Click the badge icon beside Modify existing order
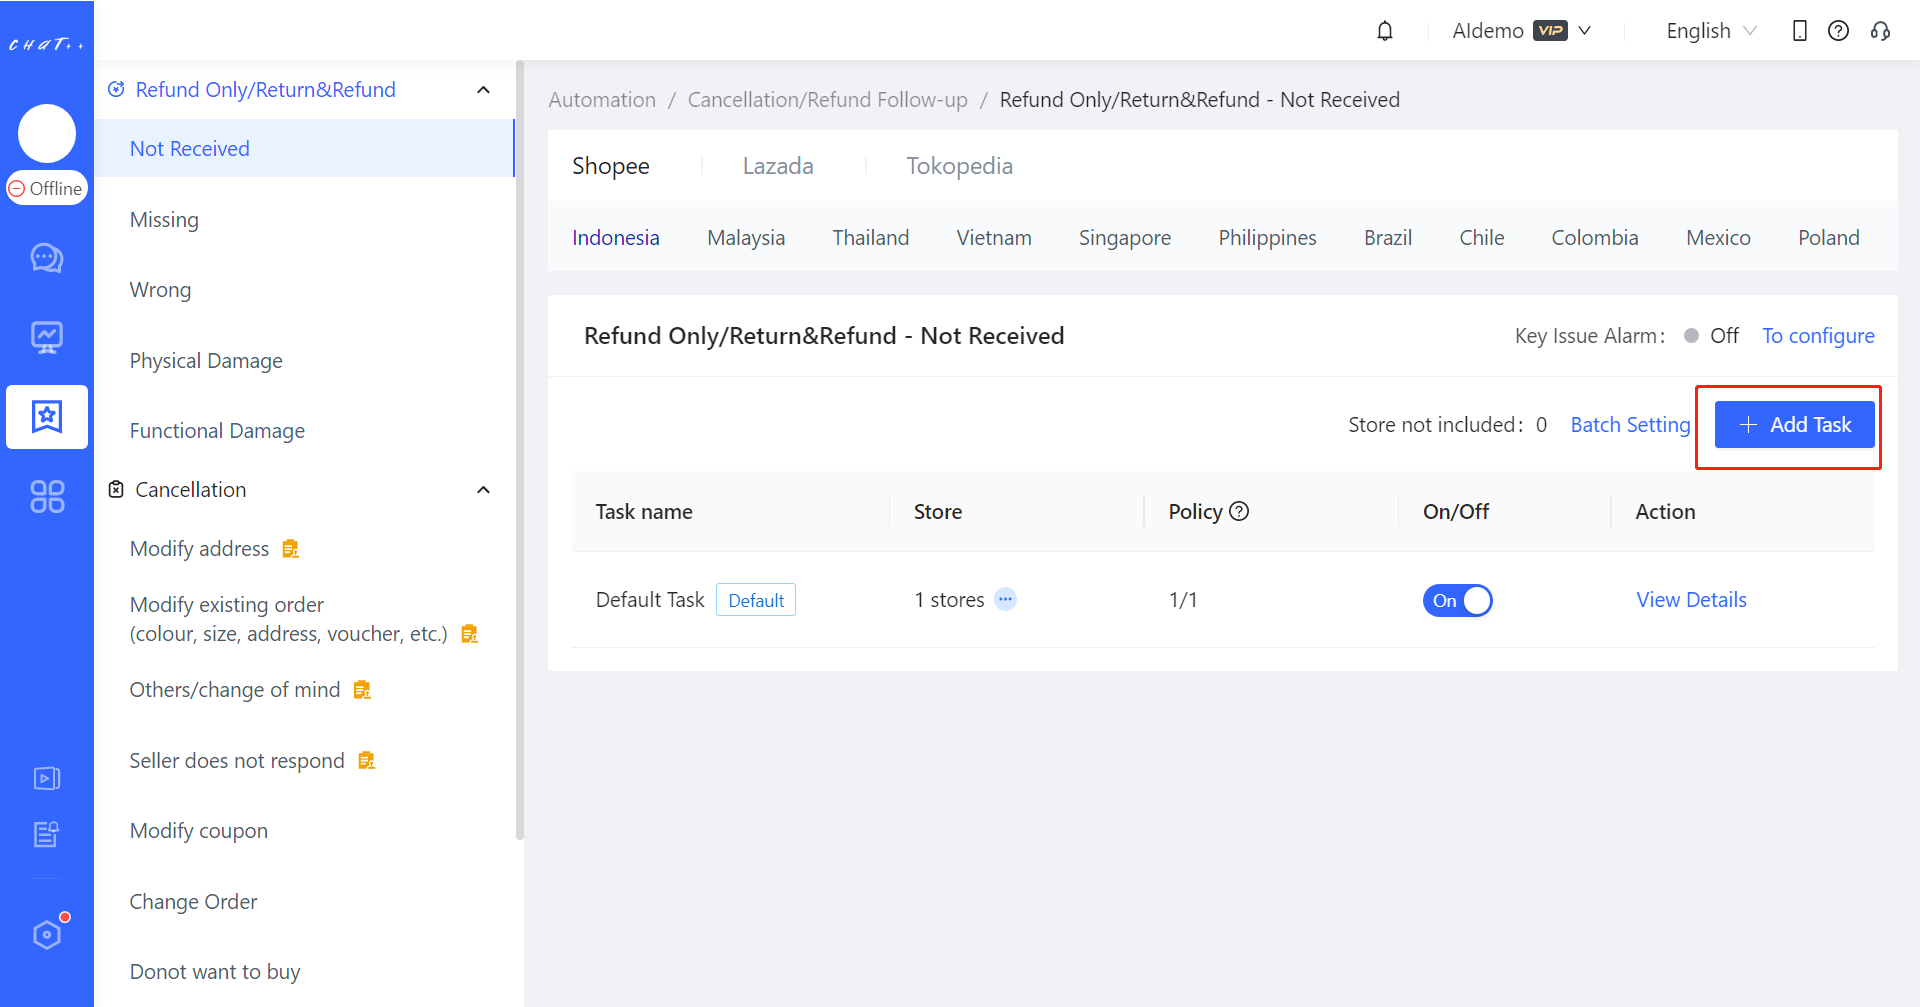This screenshot has height=1007, width=1920. 469,634
